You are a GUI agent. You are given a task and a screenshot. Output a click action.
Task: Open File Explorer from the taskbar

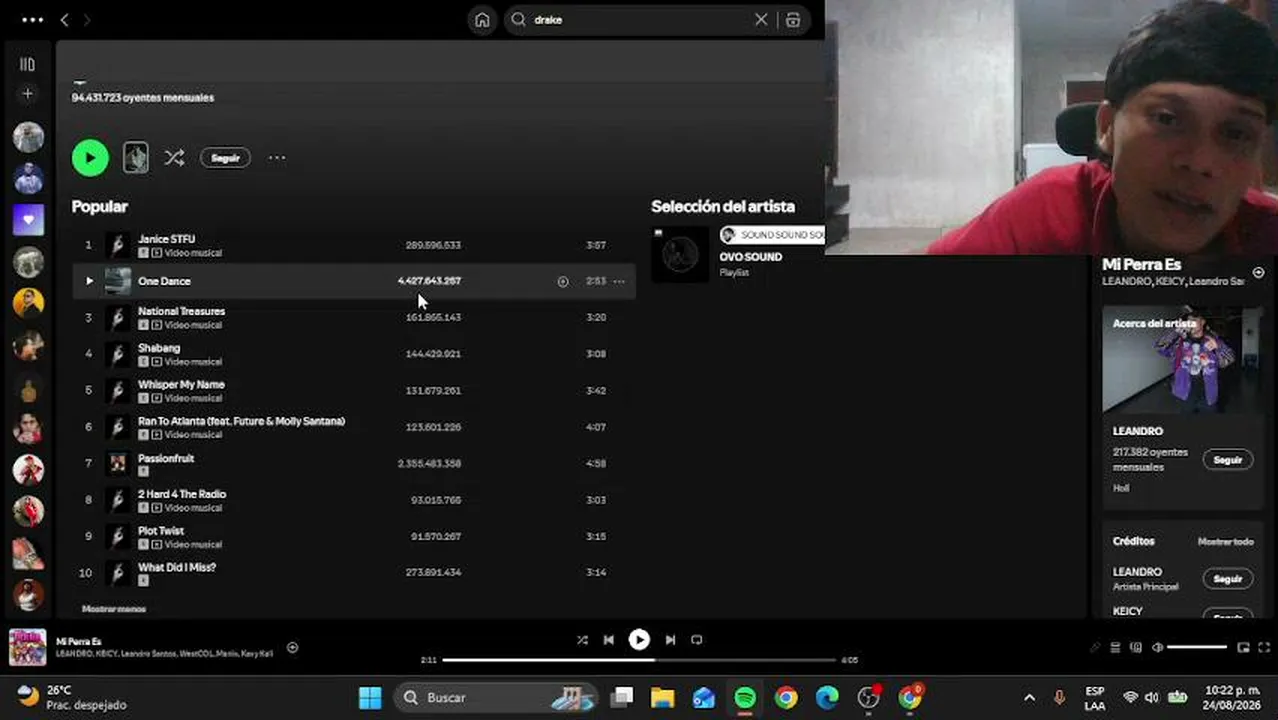click(662, 697)
